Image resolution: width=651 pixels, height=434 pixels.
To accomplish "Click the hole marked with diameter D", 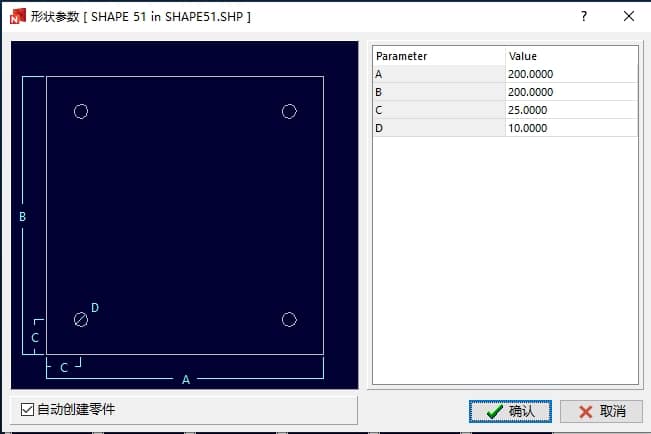I will click(x=81, y=319).
